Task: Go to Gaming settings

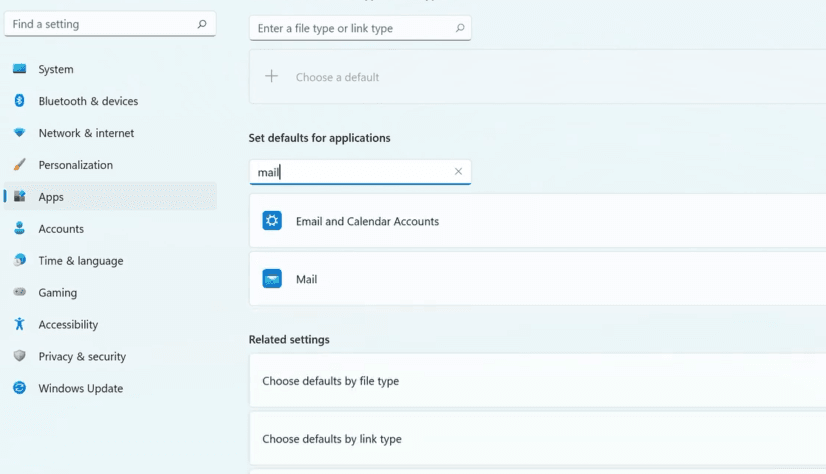Action: 110,293
